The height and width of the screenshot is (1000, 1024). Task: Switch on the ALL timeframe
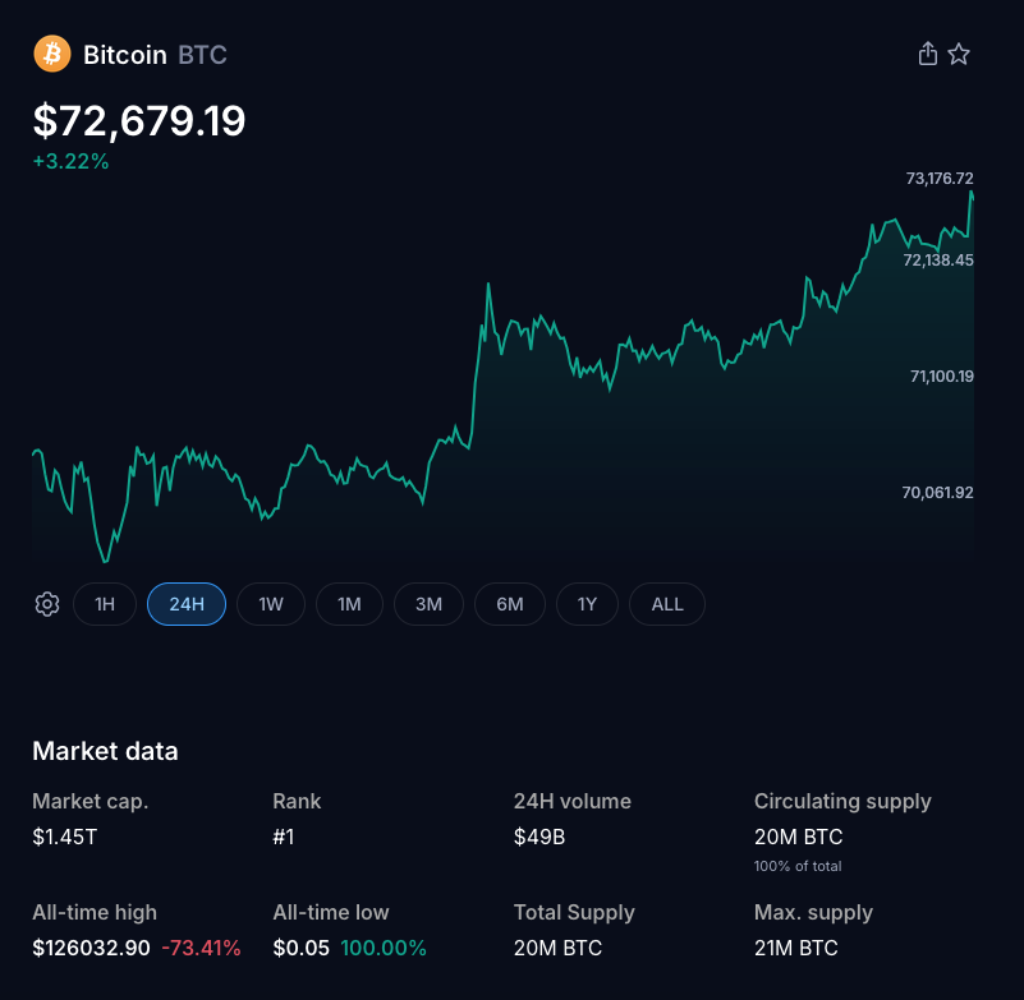[x=666, y=604]
